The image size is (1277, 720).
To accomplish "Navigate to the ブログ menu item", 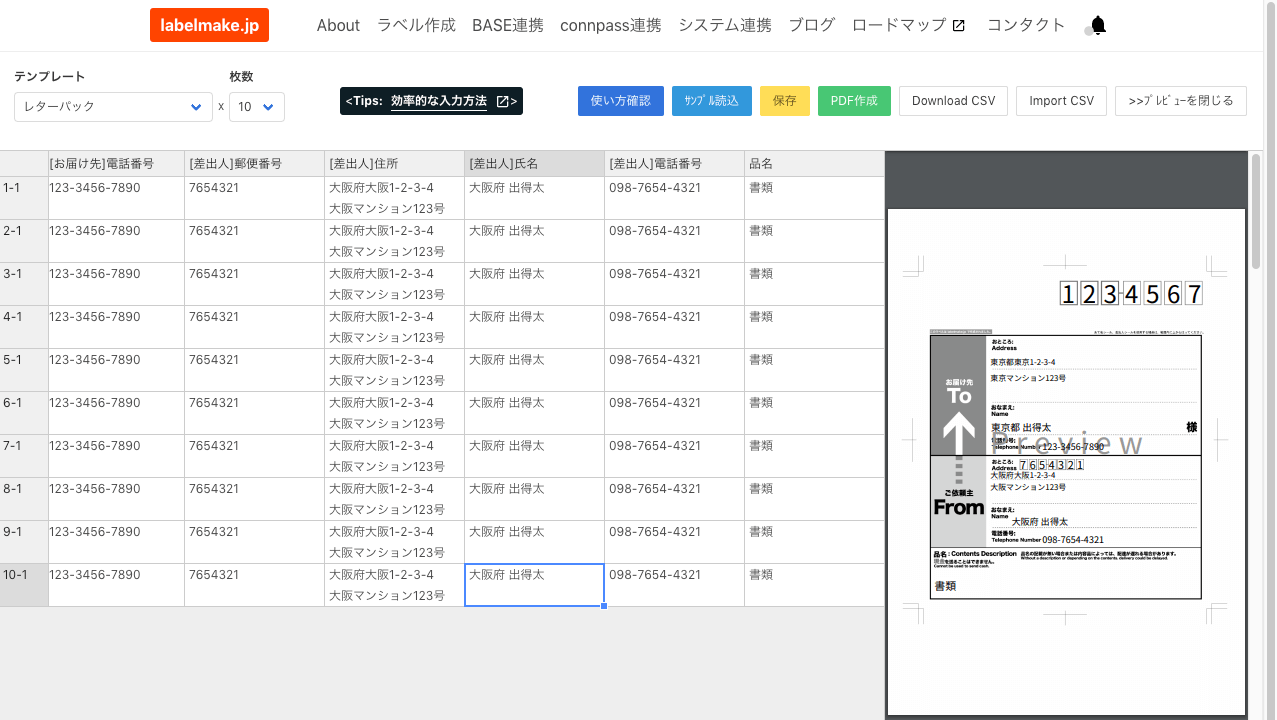I will (x=811, y=25).
